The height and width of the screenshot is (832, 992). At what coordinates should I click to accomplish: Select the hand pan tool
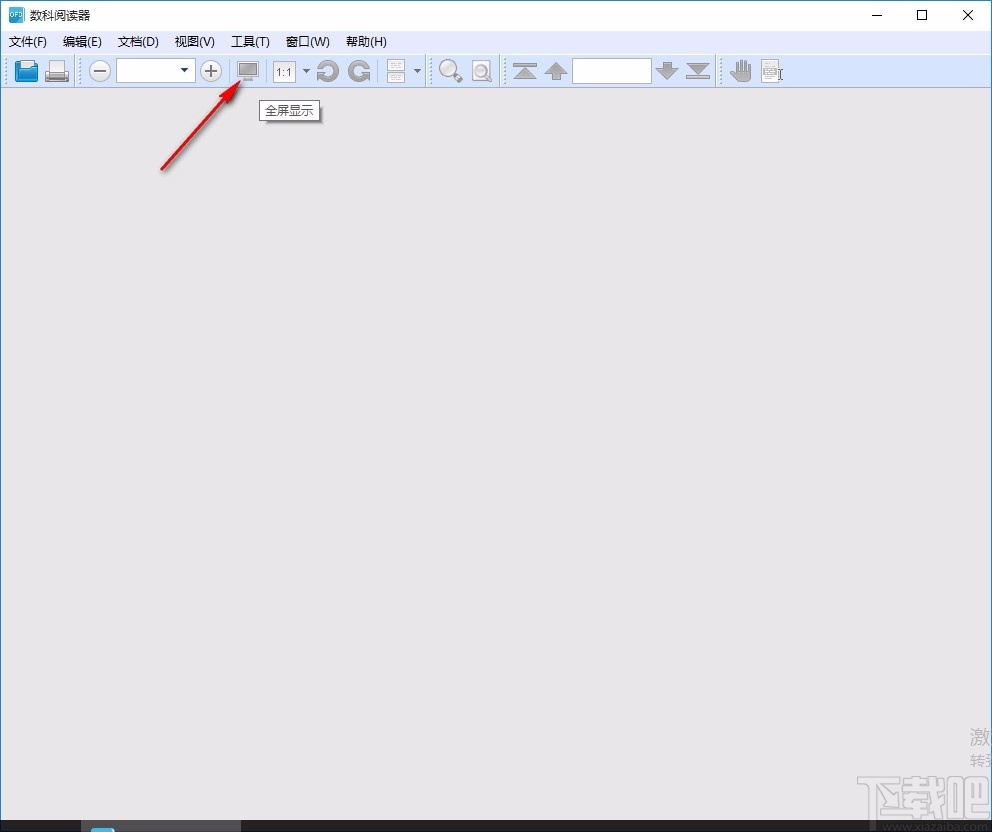point(741,71)
